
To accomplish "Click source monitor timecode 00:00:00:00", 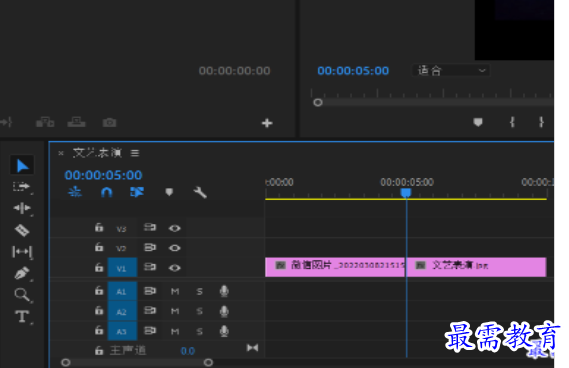I will 234,71.
